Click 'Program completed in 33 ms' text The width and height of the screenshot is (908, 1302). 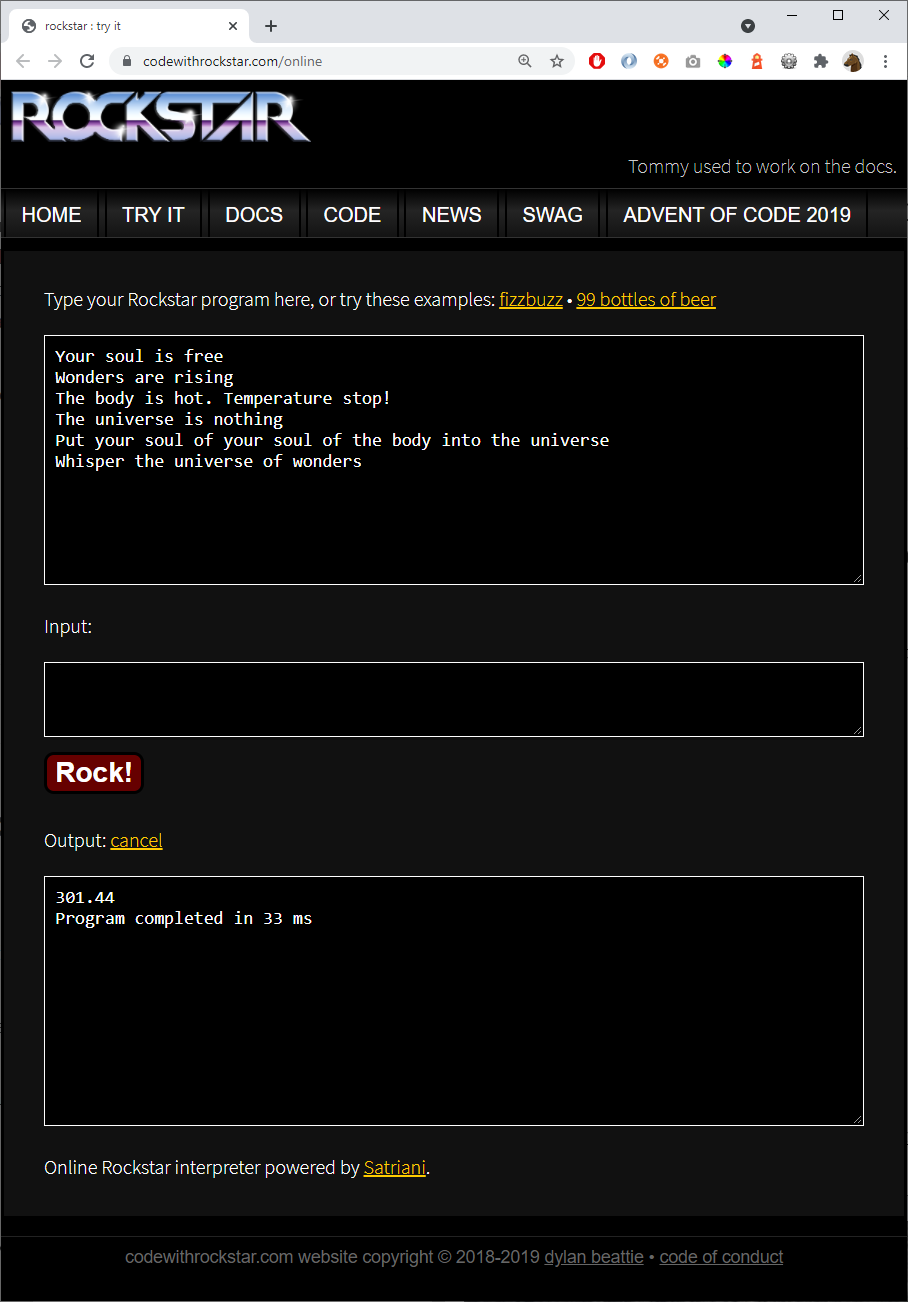click(184, 918)
